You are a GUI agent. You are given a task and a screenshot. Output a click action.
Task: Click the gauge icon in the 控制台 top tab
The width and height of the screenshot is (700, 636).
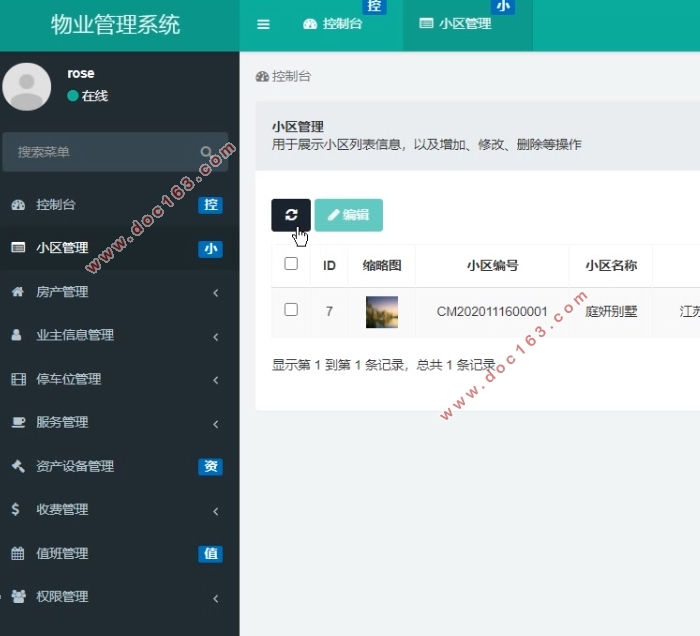(310, 24)
